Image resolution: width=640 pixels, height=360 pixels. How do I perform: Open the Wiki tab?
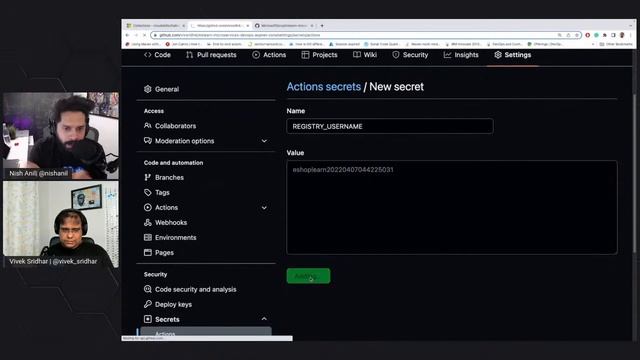point(365,55)
